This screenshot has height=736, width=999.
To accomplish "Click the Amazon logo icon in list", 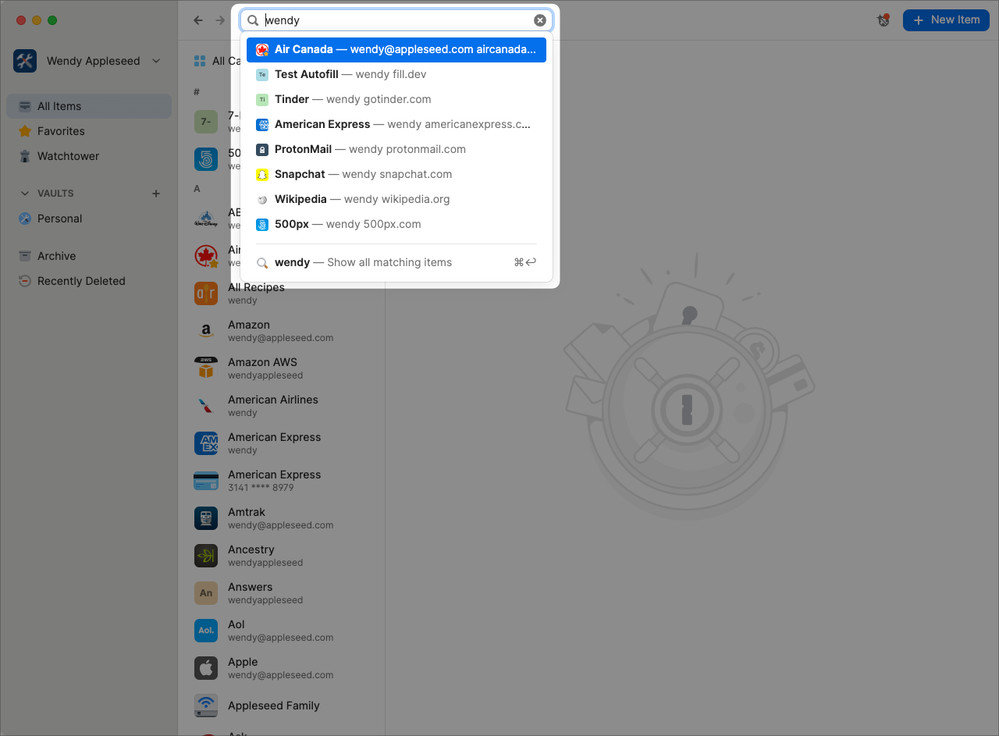I will tap(206, 331).
